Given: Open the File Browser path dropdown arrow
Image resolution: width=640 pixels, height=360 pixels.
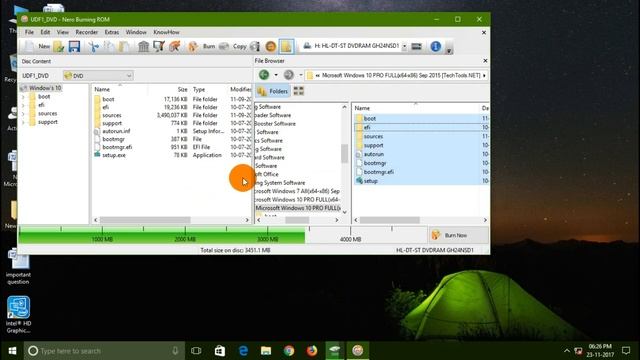Looking at the screenshot, I should pos(484,76).
